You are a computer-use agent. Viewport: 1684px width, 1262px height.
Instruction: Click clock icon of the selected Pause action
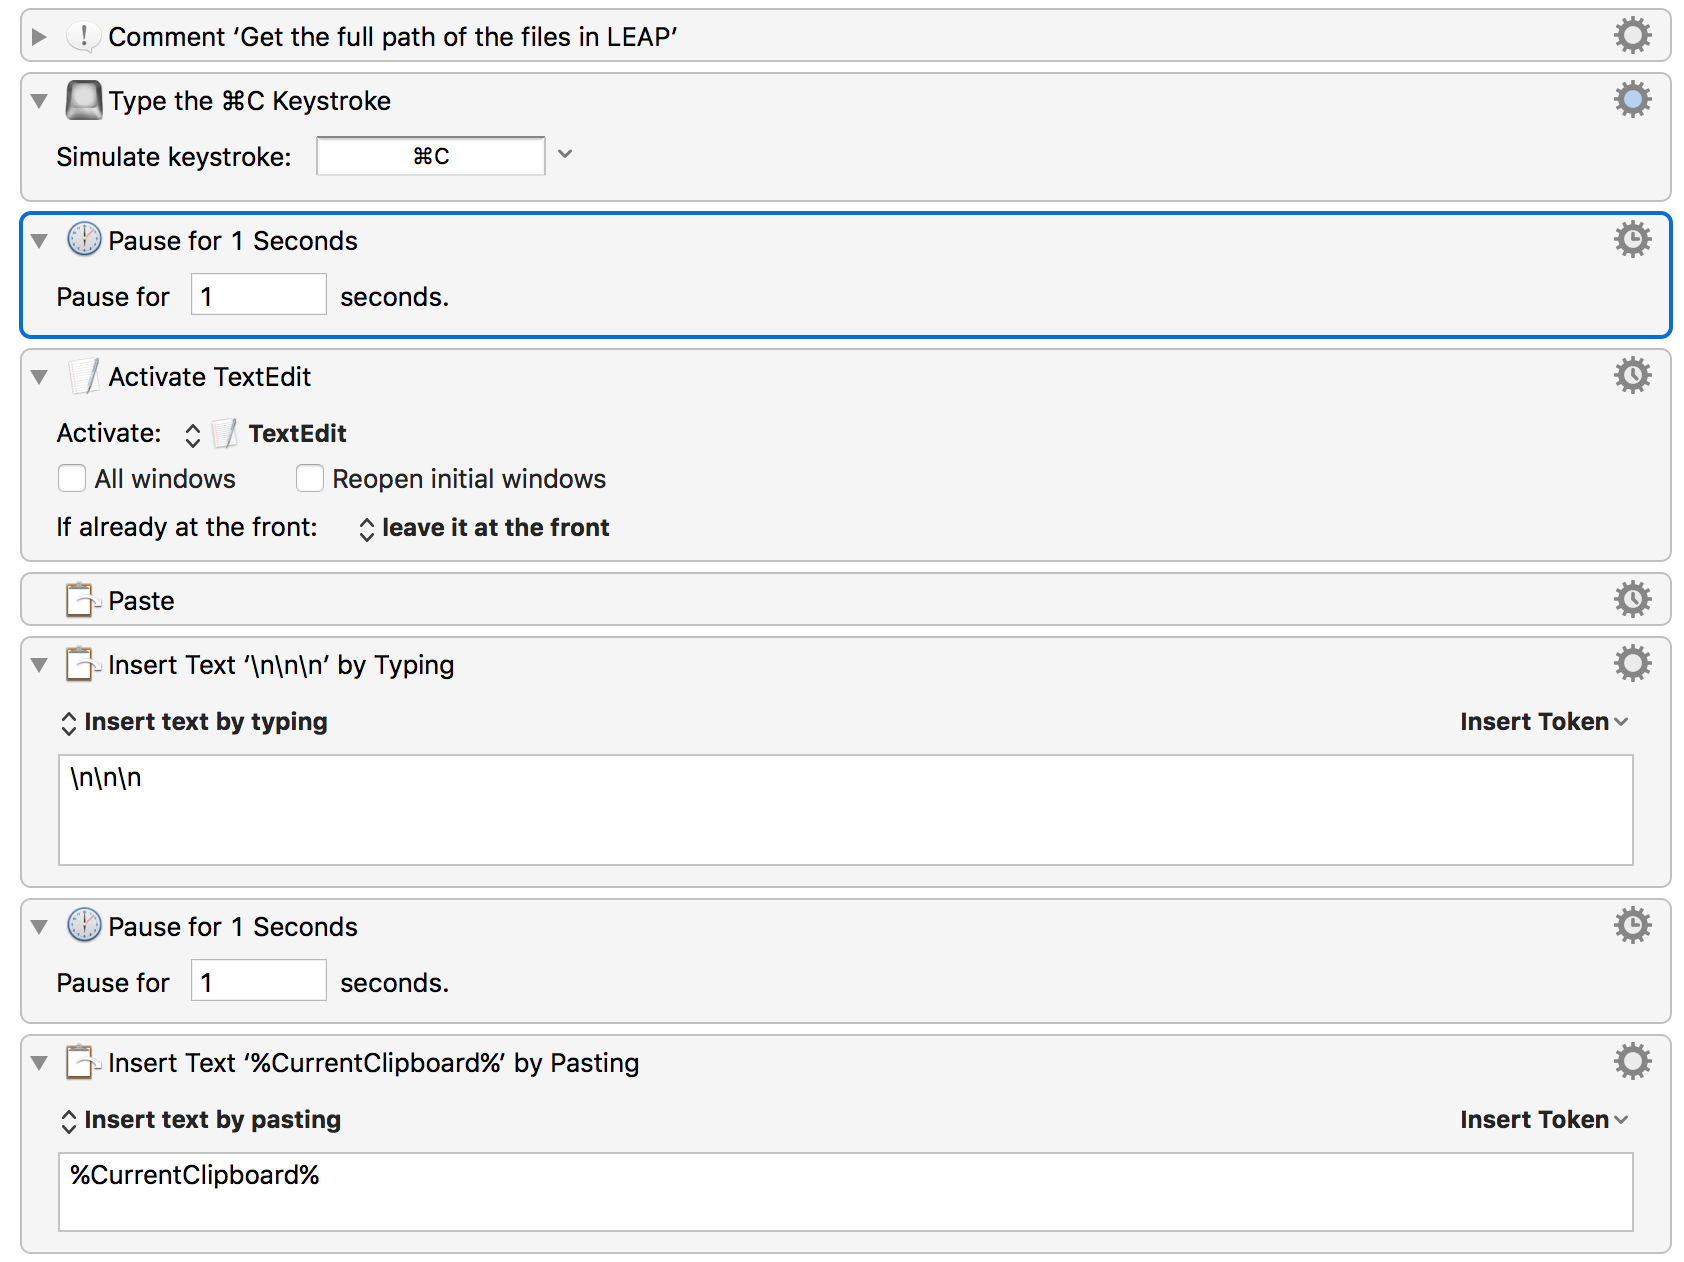[84, 240]
